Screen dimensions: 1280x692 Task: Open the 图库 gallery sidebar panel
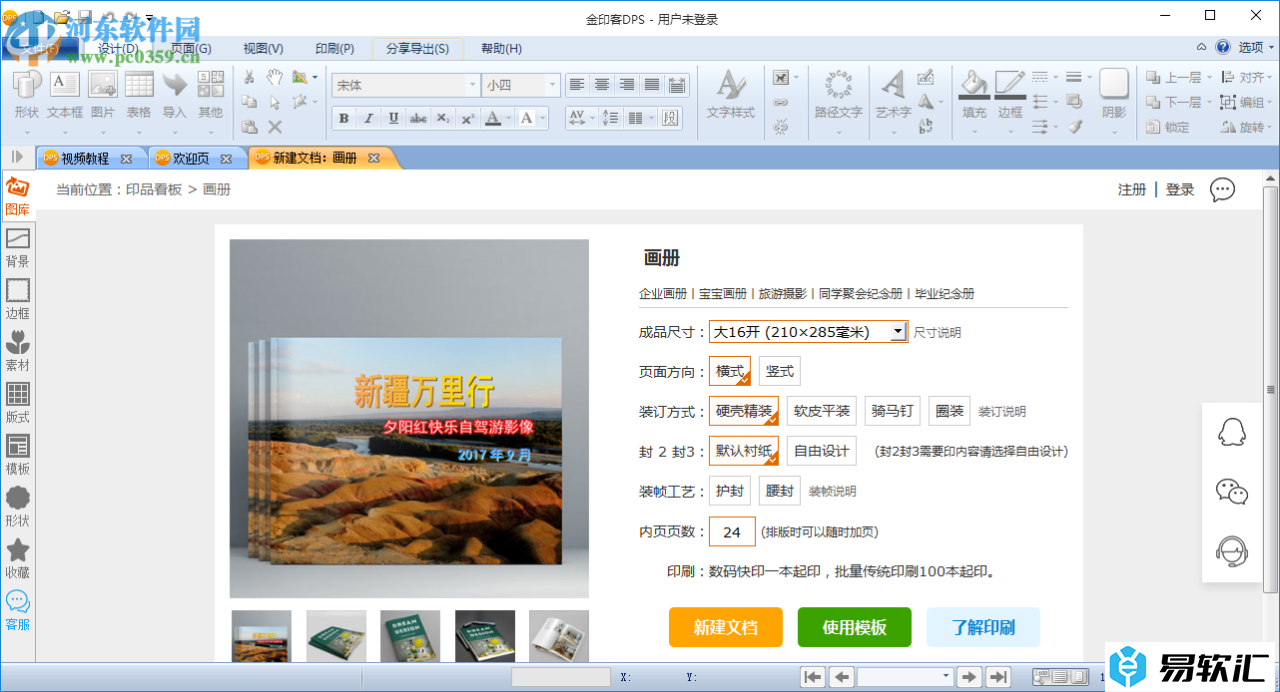[x=17, y=197]
